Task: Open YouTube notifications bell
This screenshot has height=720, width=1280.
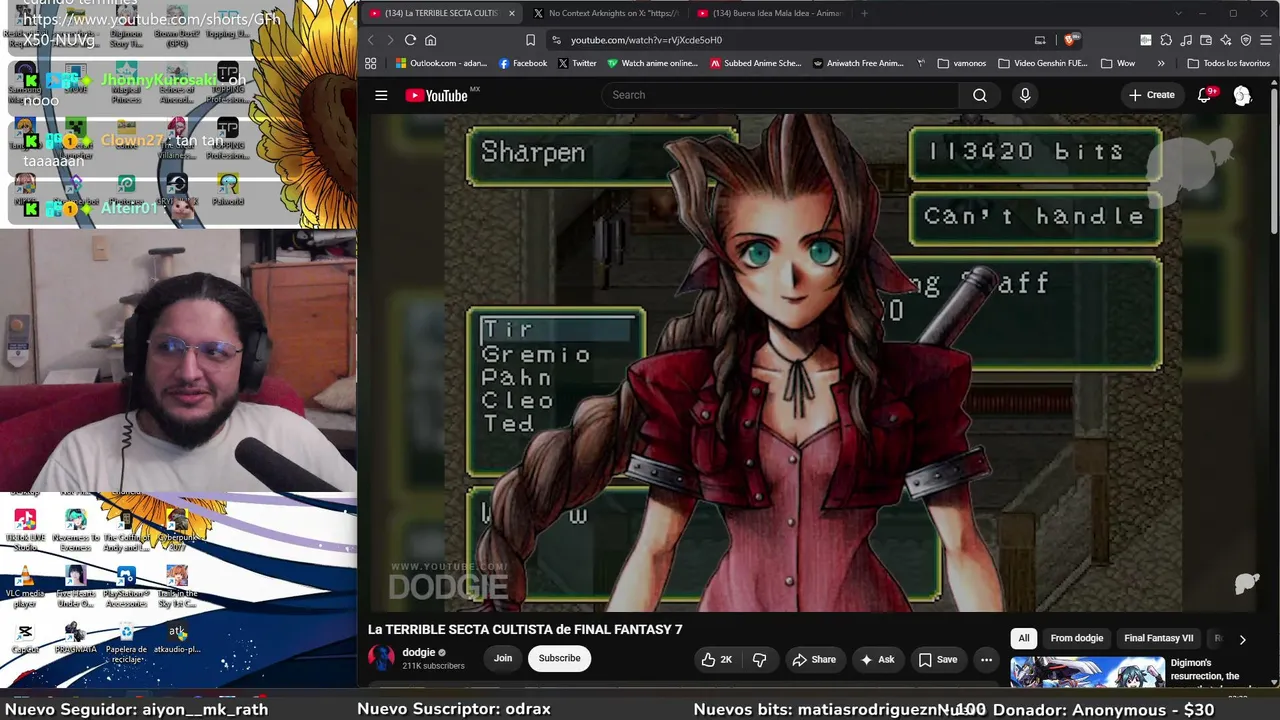Action: (x=1205, y=95)
